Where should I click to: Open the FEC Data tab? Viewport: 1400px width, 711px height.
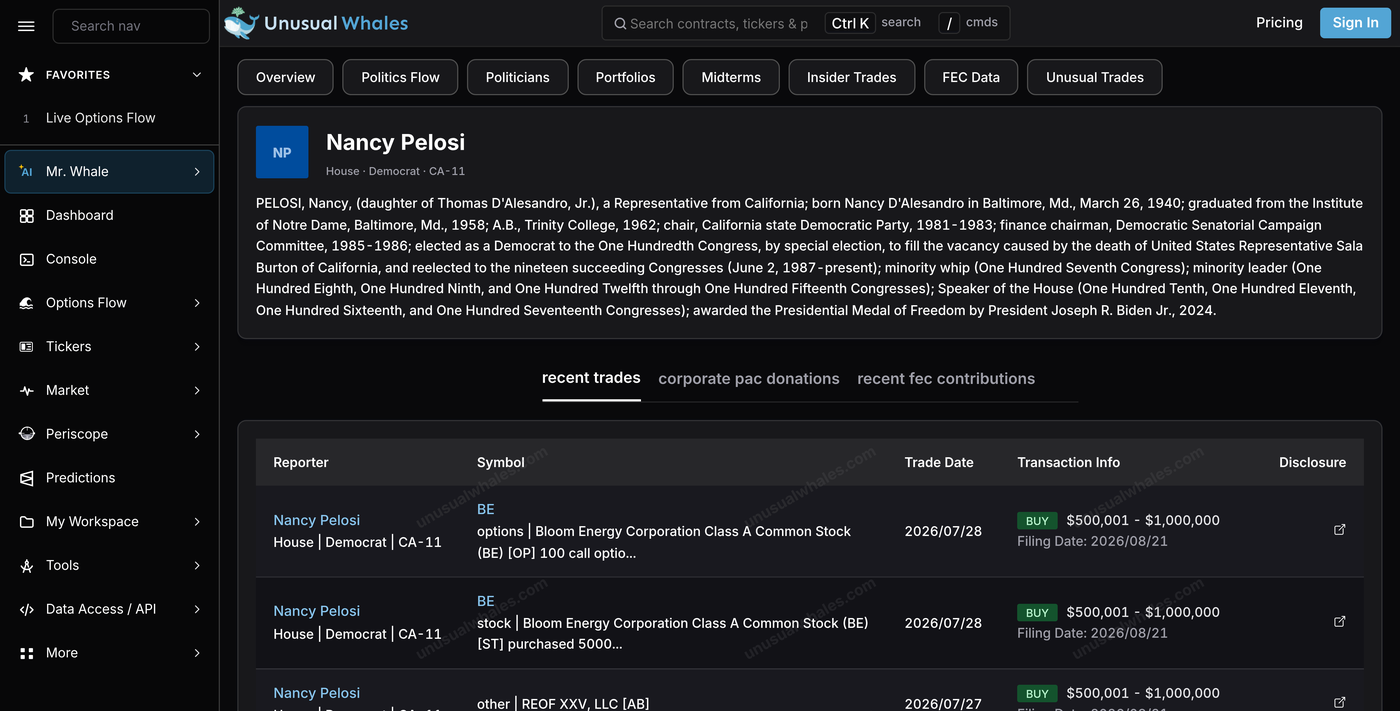click(971, 77)
